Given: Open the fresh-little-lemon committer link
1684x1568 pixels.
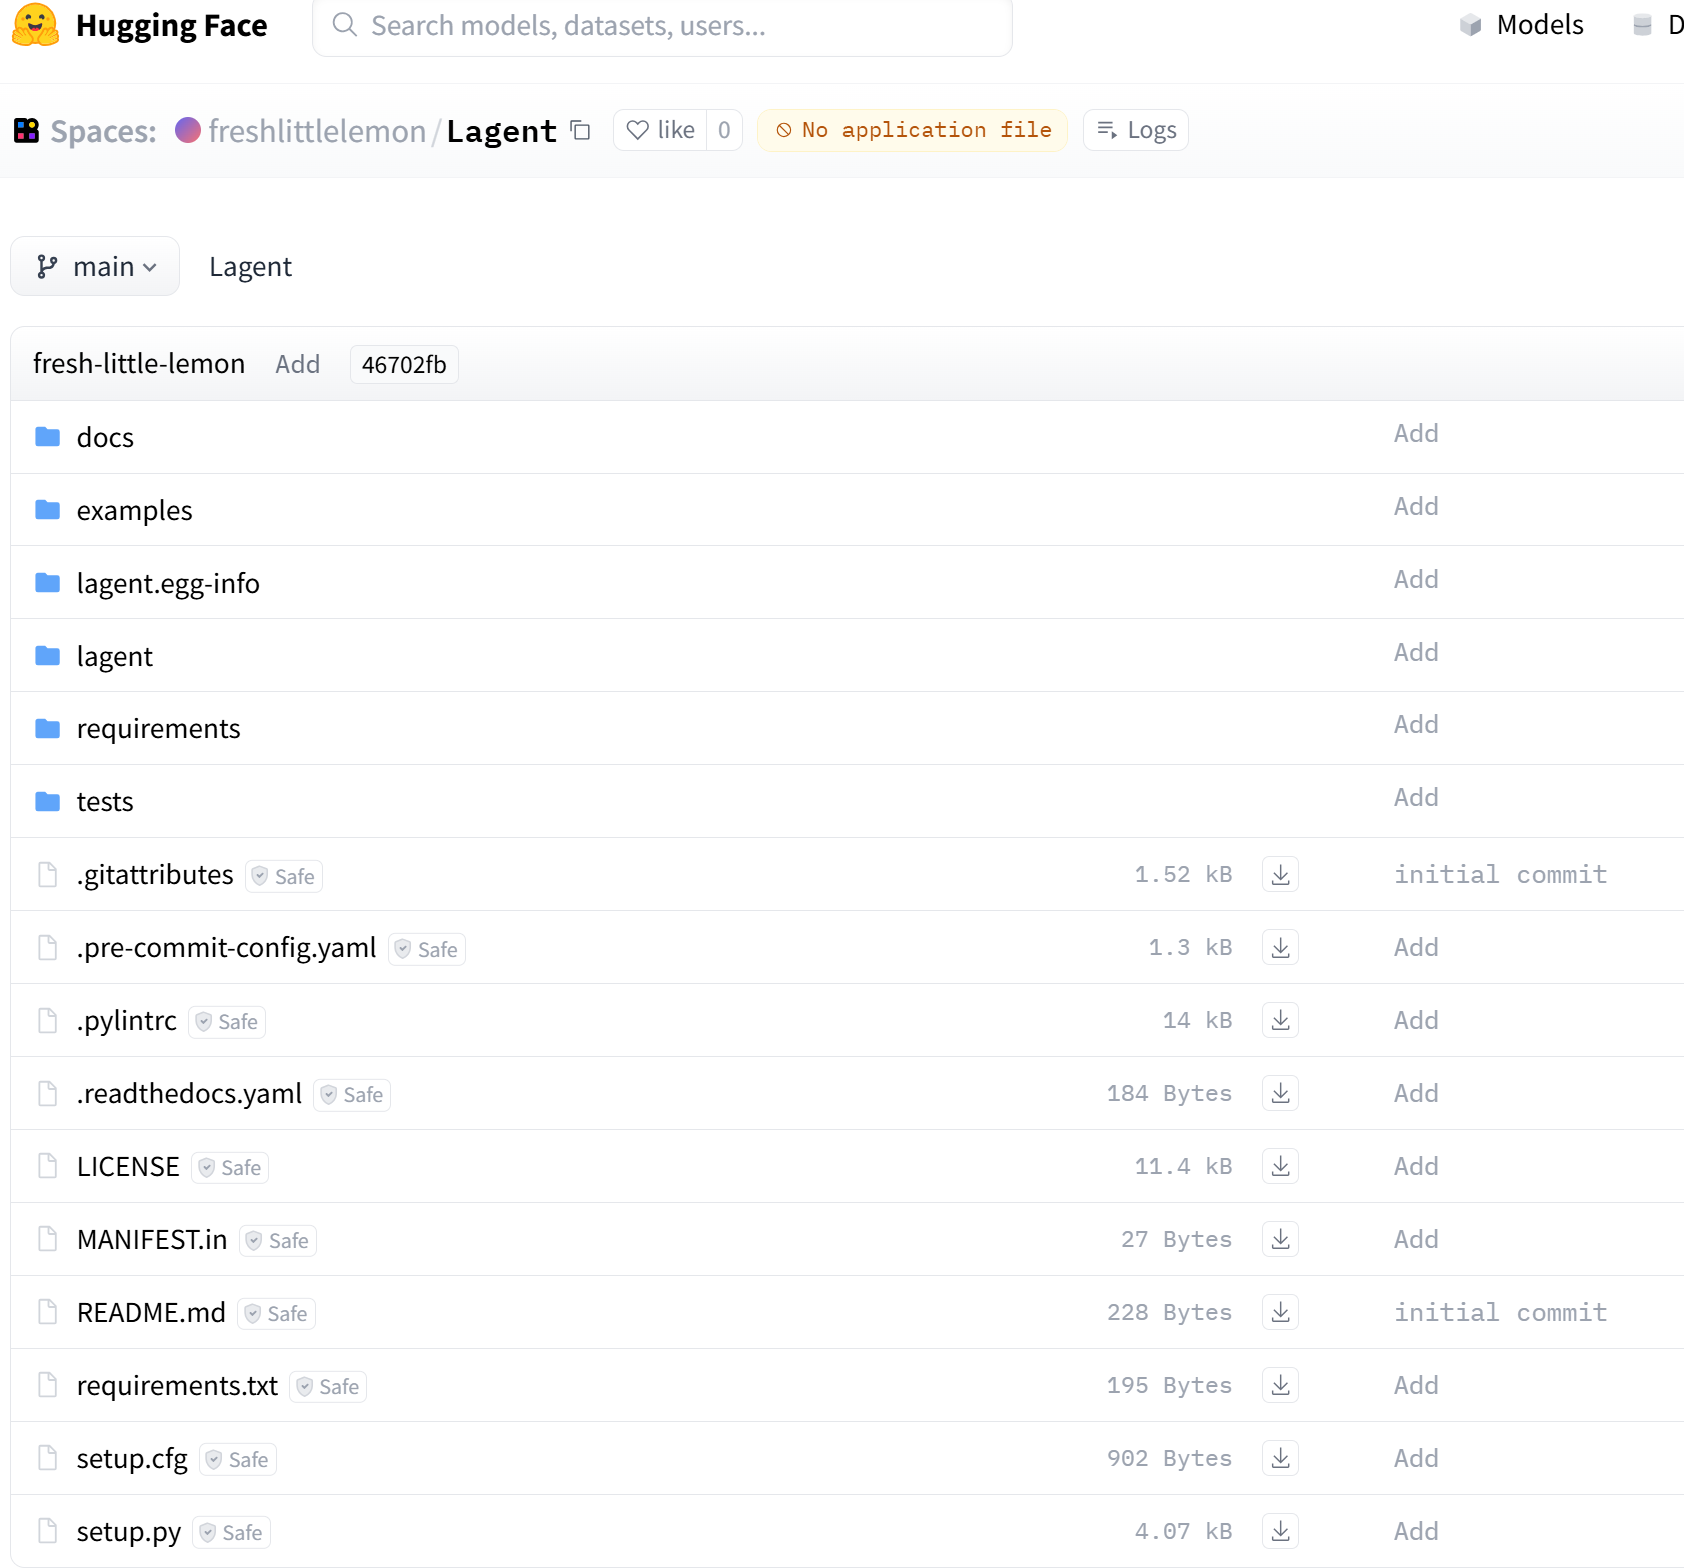Looking at the screenshot, I should coord(139,364).
